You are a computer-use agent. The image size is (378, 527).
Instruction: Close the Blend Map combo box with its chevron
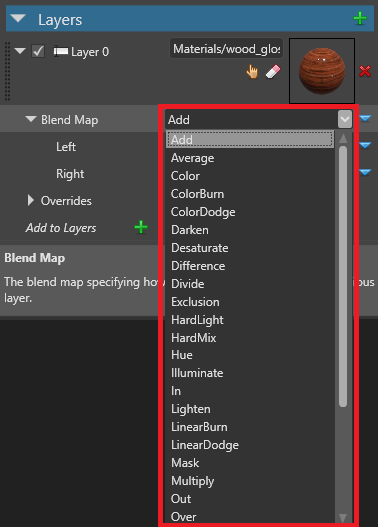tap(345, 119)
